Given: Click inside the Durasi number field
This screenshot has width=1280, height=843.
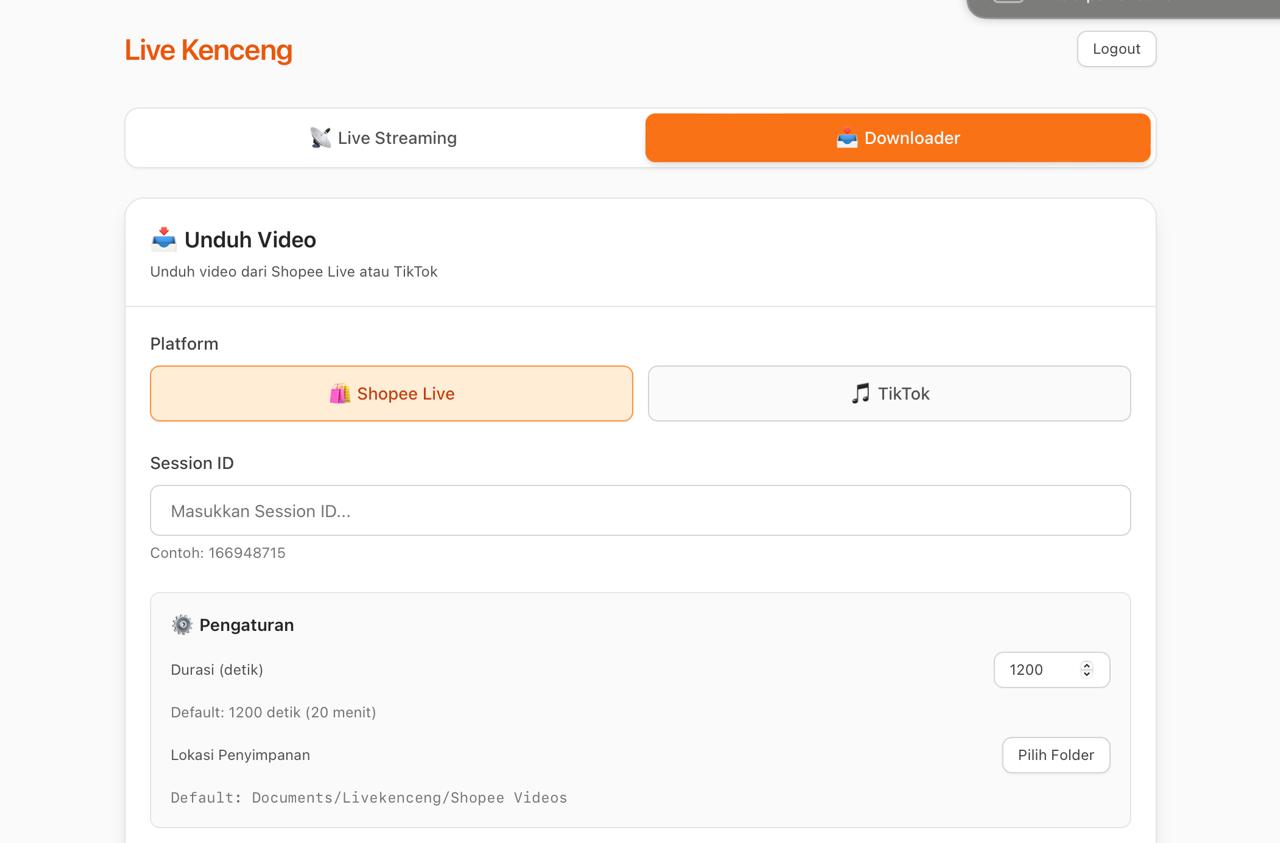Looking at the screenshot, I should (1035, 670).
